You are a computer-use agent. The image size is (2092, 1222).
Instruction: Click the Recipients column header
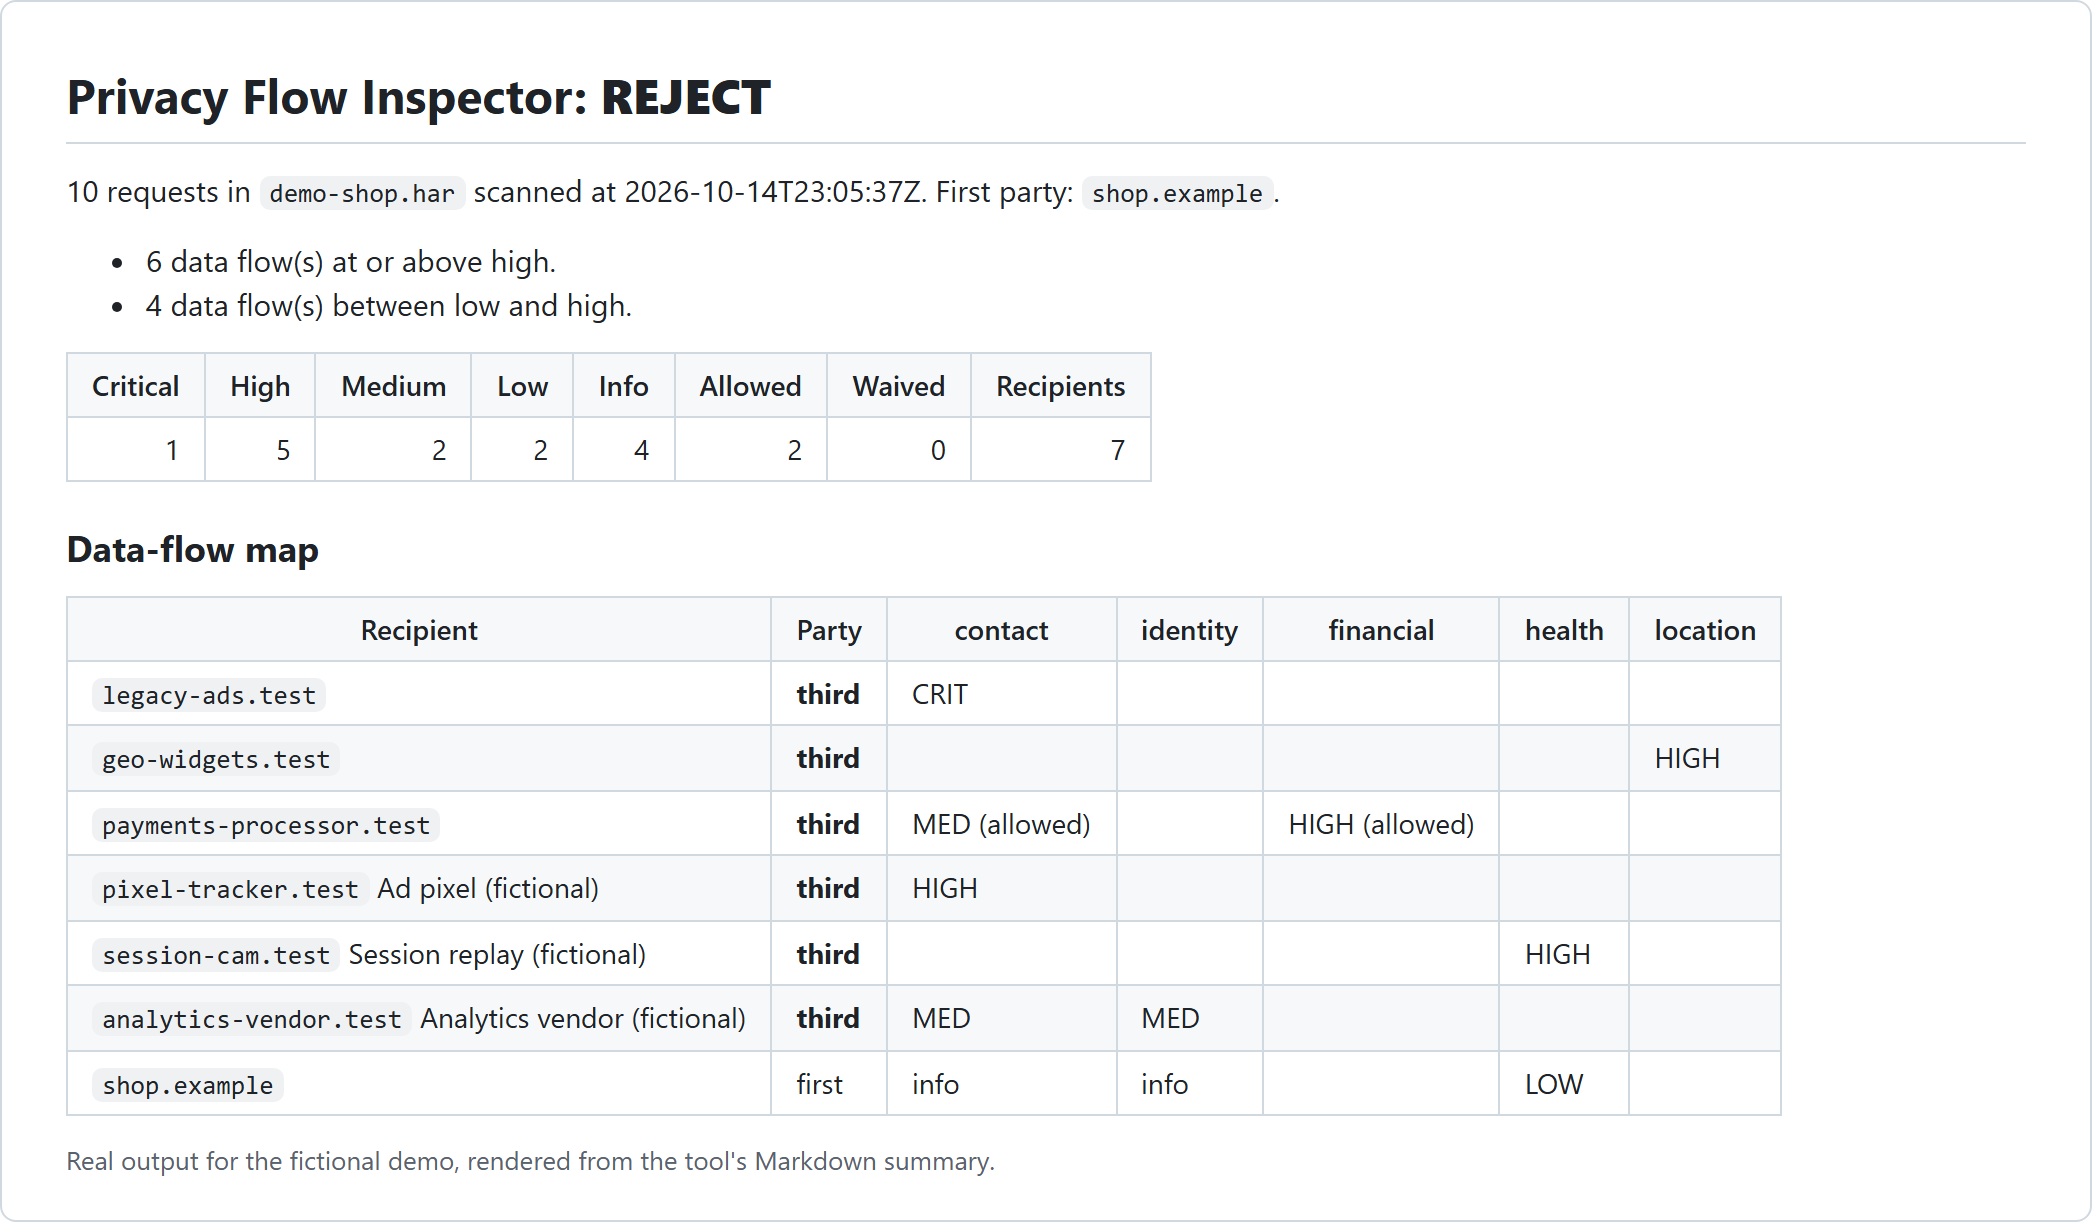click(x=1061, y=386)
